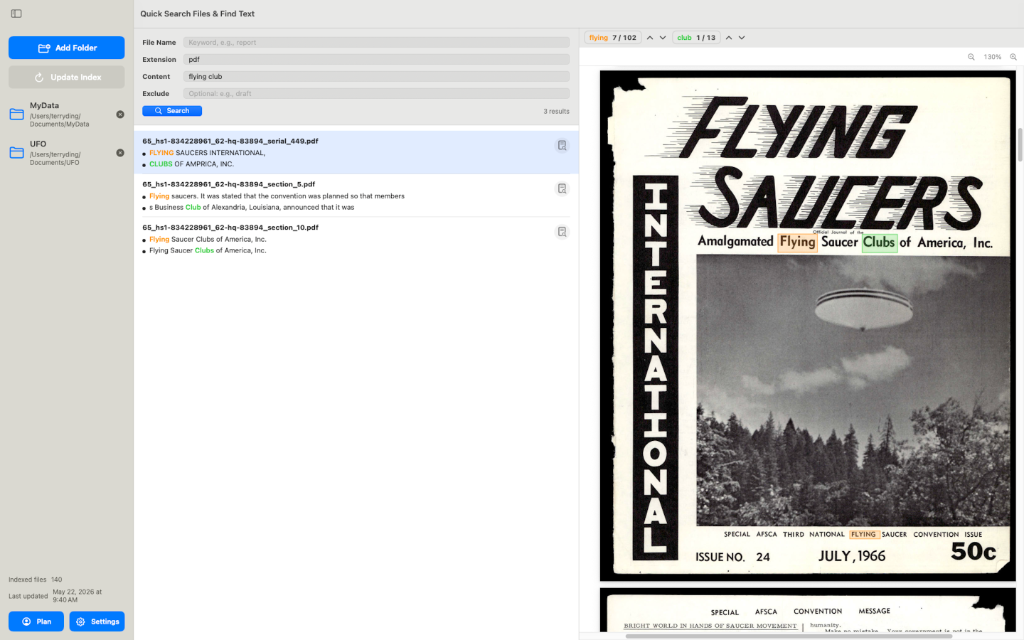Click the 'CLUBS OF AMERICA, INC.' snippet line
The image size is (1024, 640).
(191, 164)
